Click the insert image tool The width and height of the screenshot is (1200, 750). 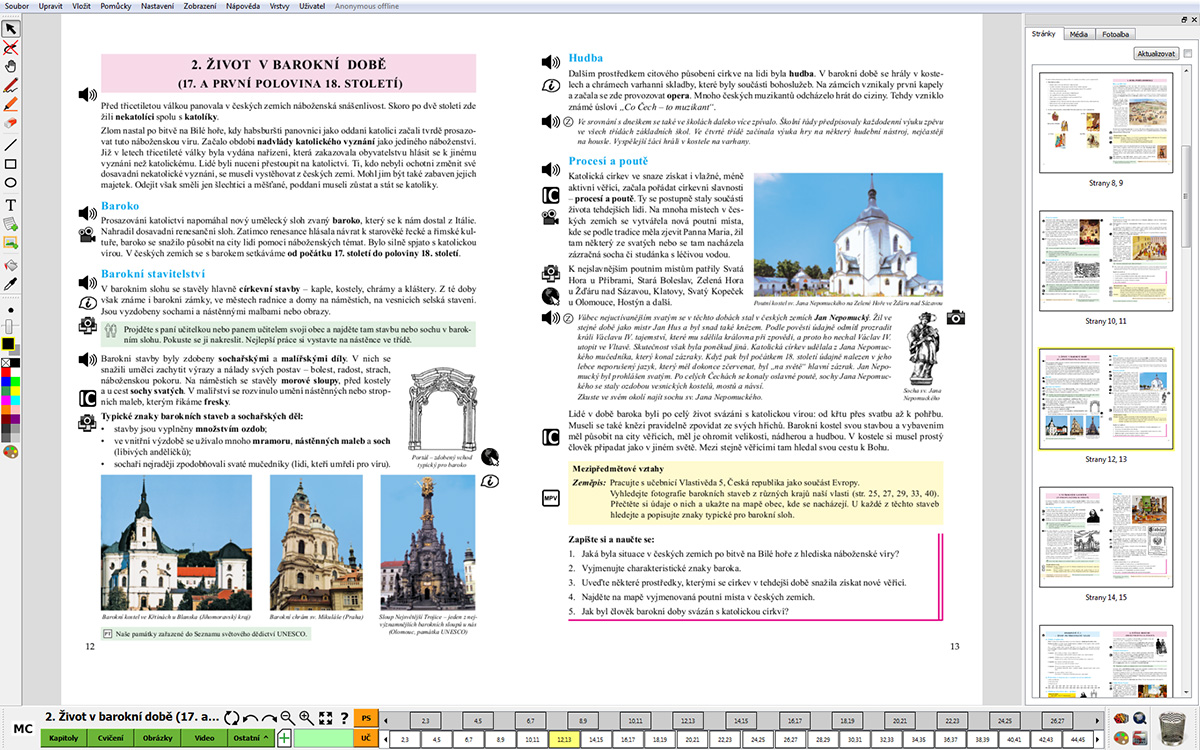(11, 242)
